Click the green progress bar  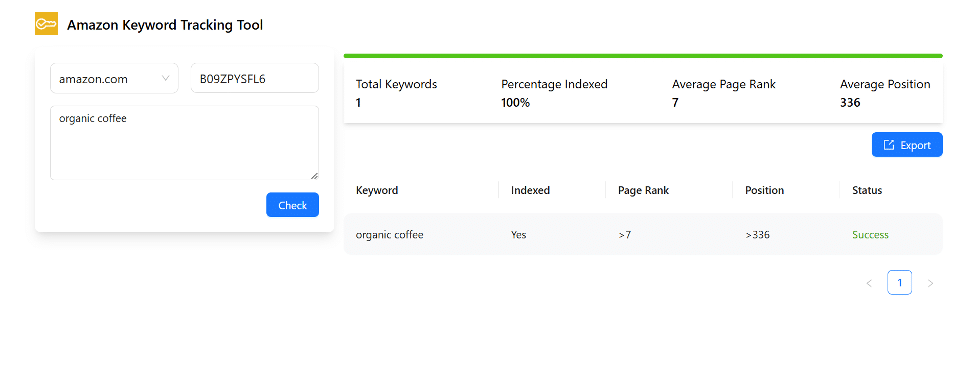click(x=643, y=56)
